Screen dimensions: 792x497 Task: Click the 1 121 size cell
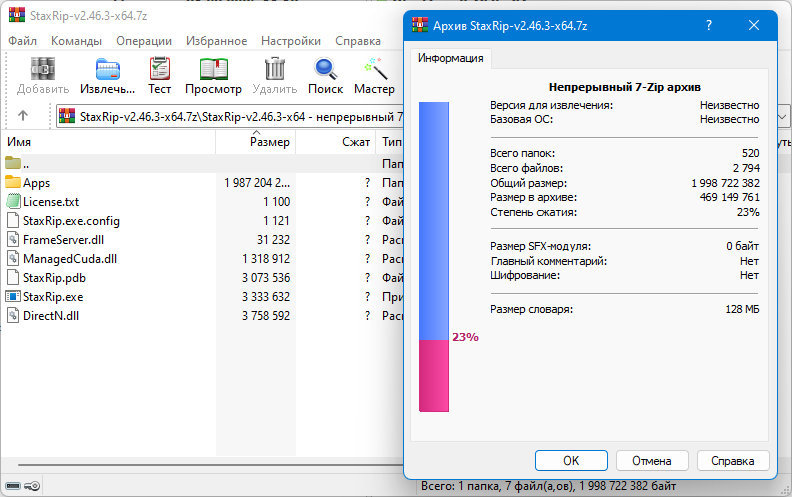point(276,221)
